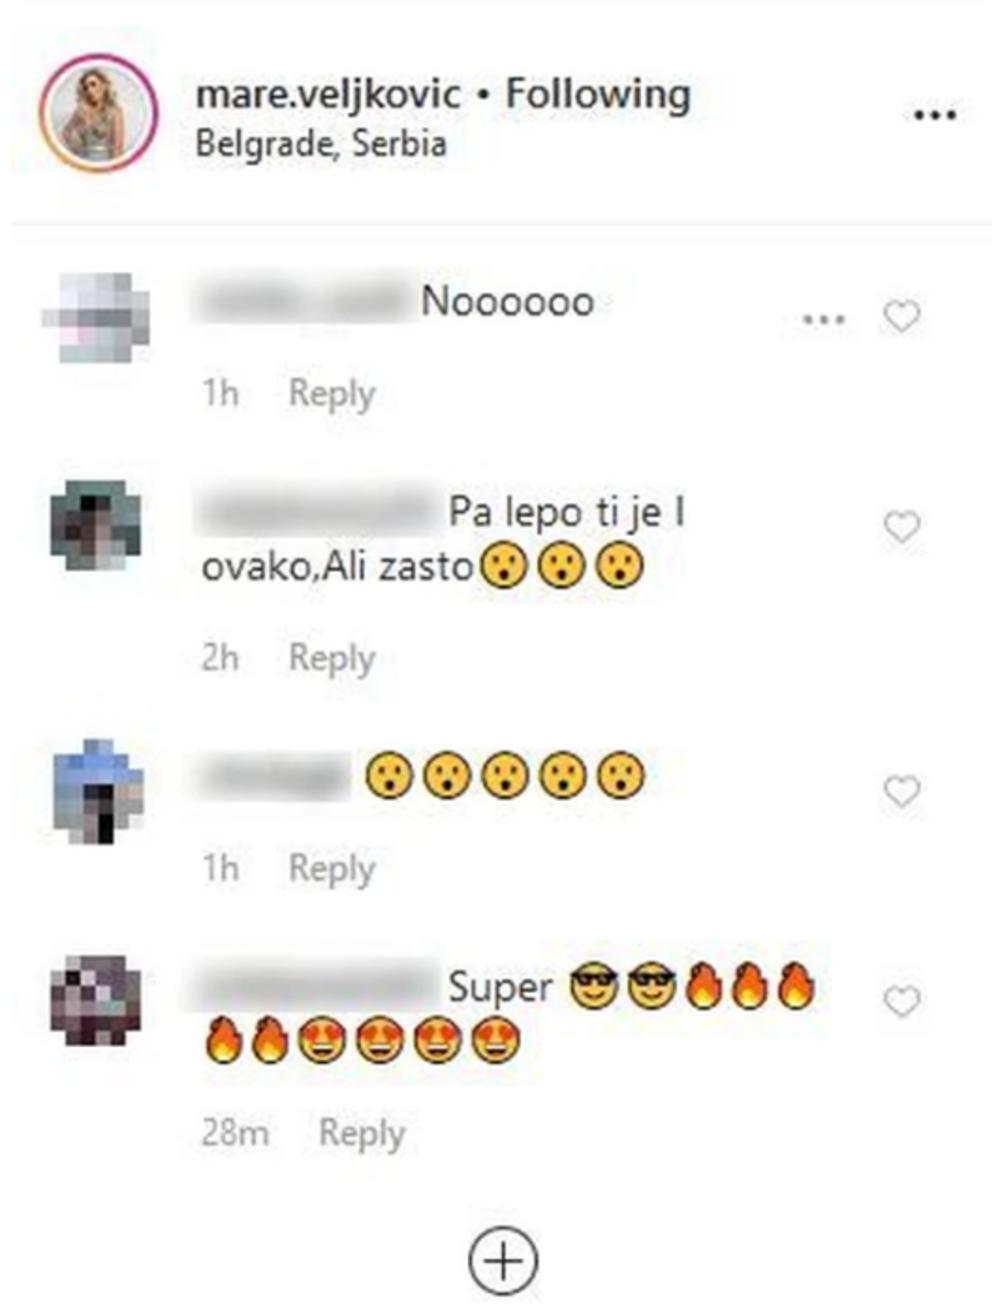Like the five surprised emoji comment
The height and width of the screenshot is (1308, 1000).
[x=902, y=792]
